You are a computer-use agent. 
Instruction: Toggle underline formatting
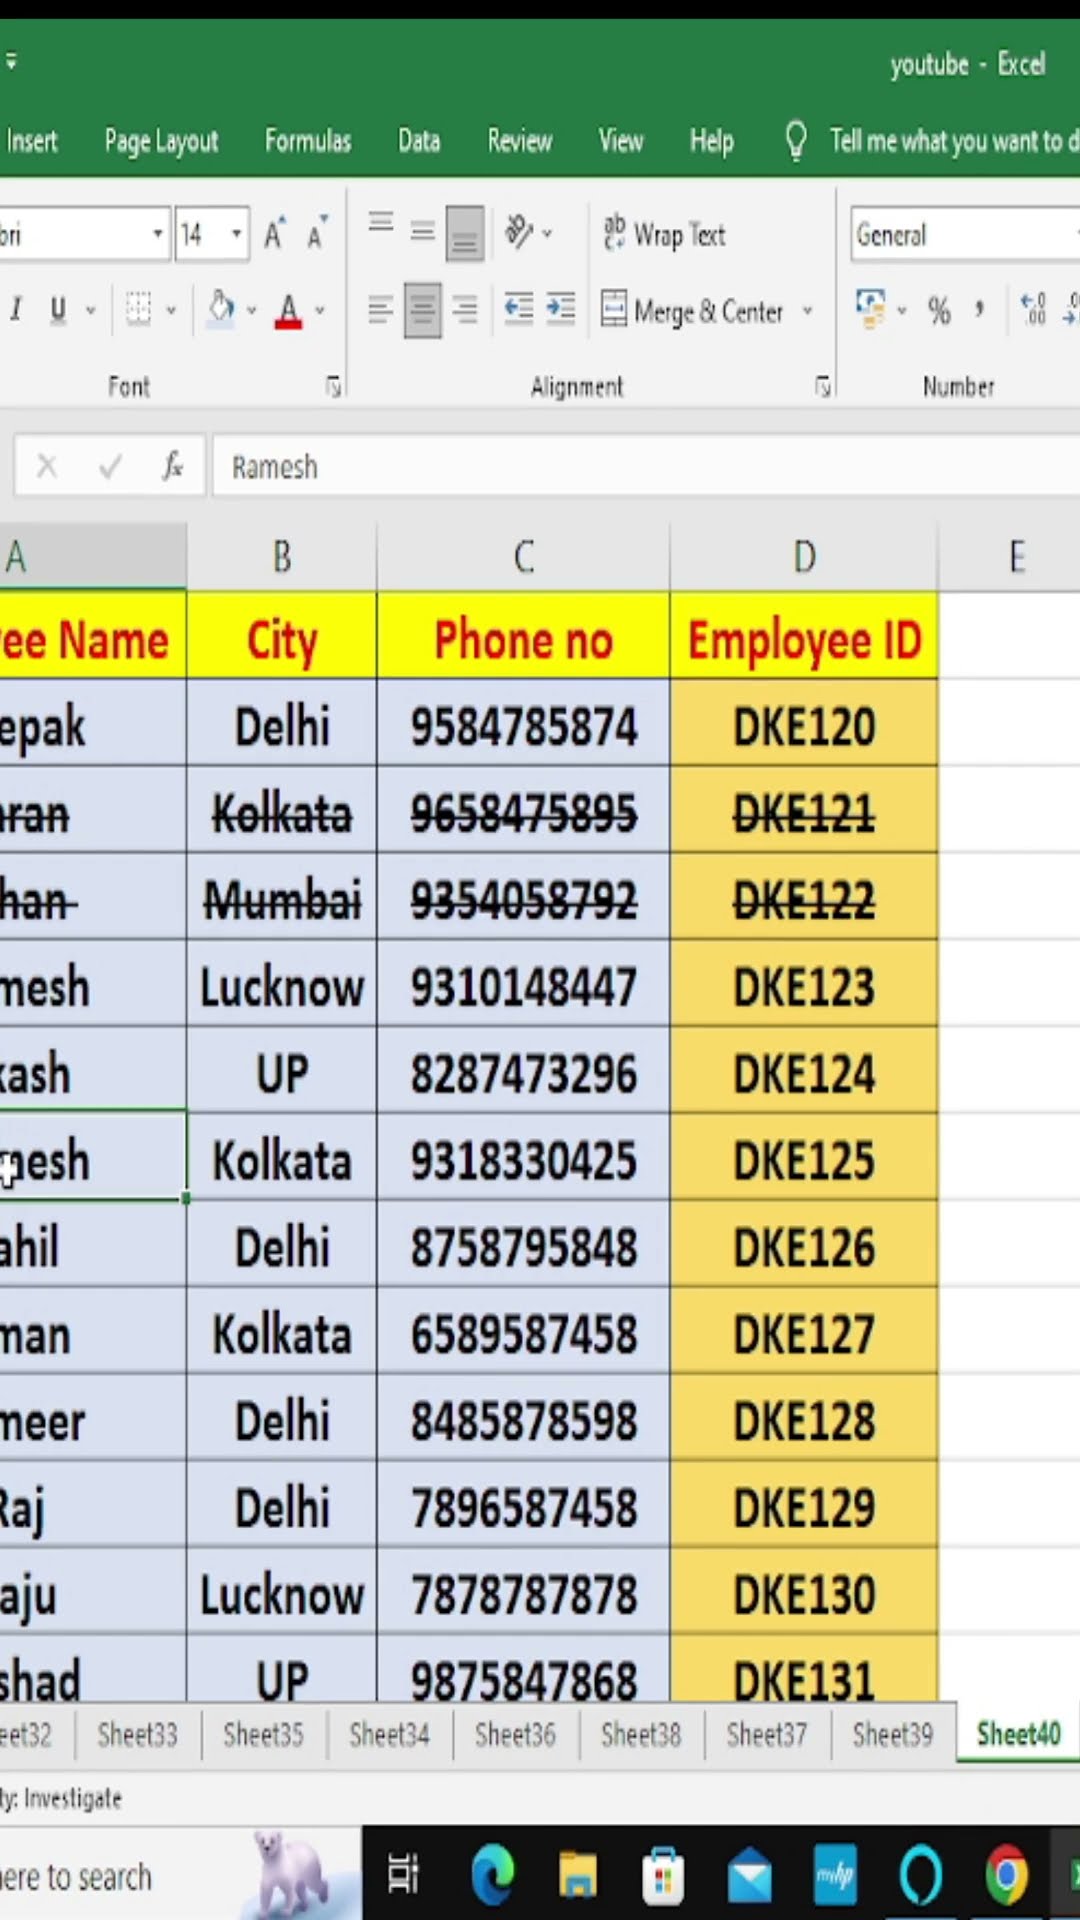tap(58, 310)
